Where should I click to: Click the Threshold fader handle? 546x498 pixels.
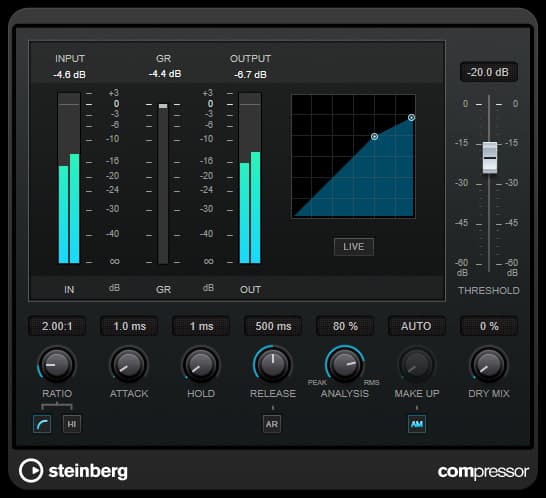(490, 158)
